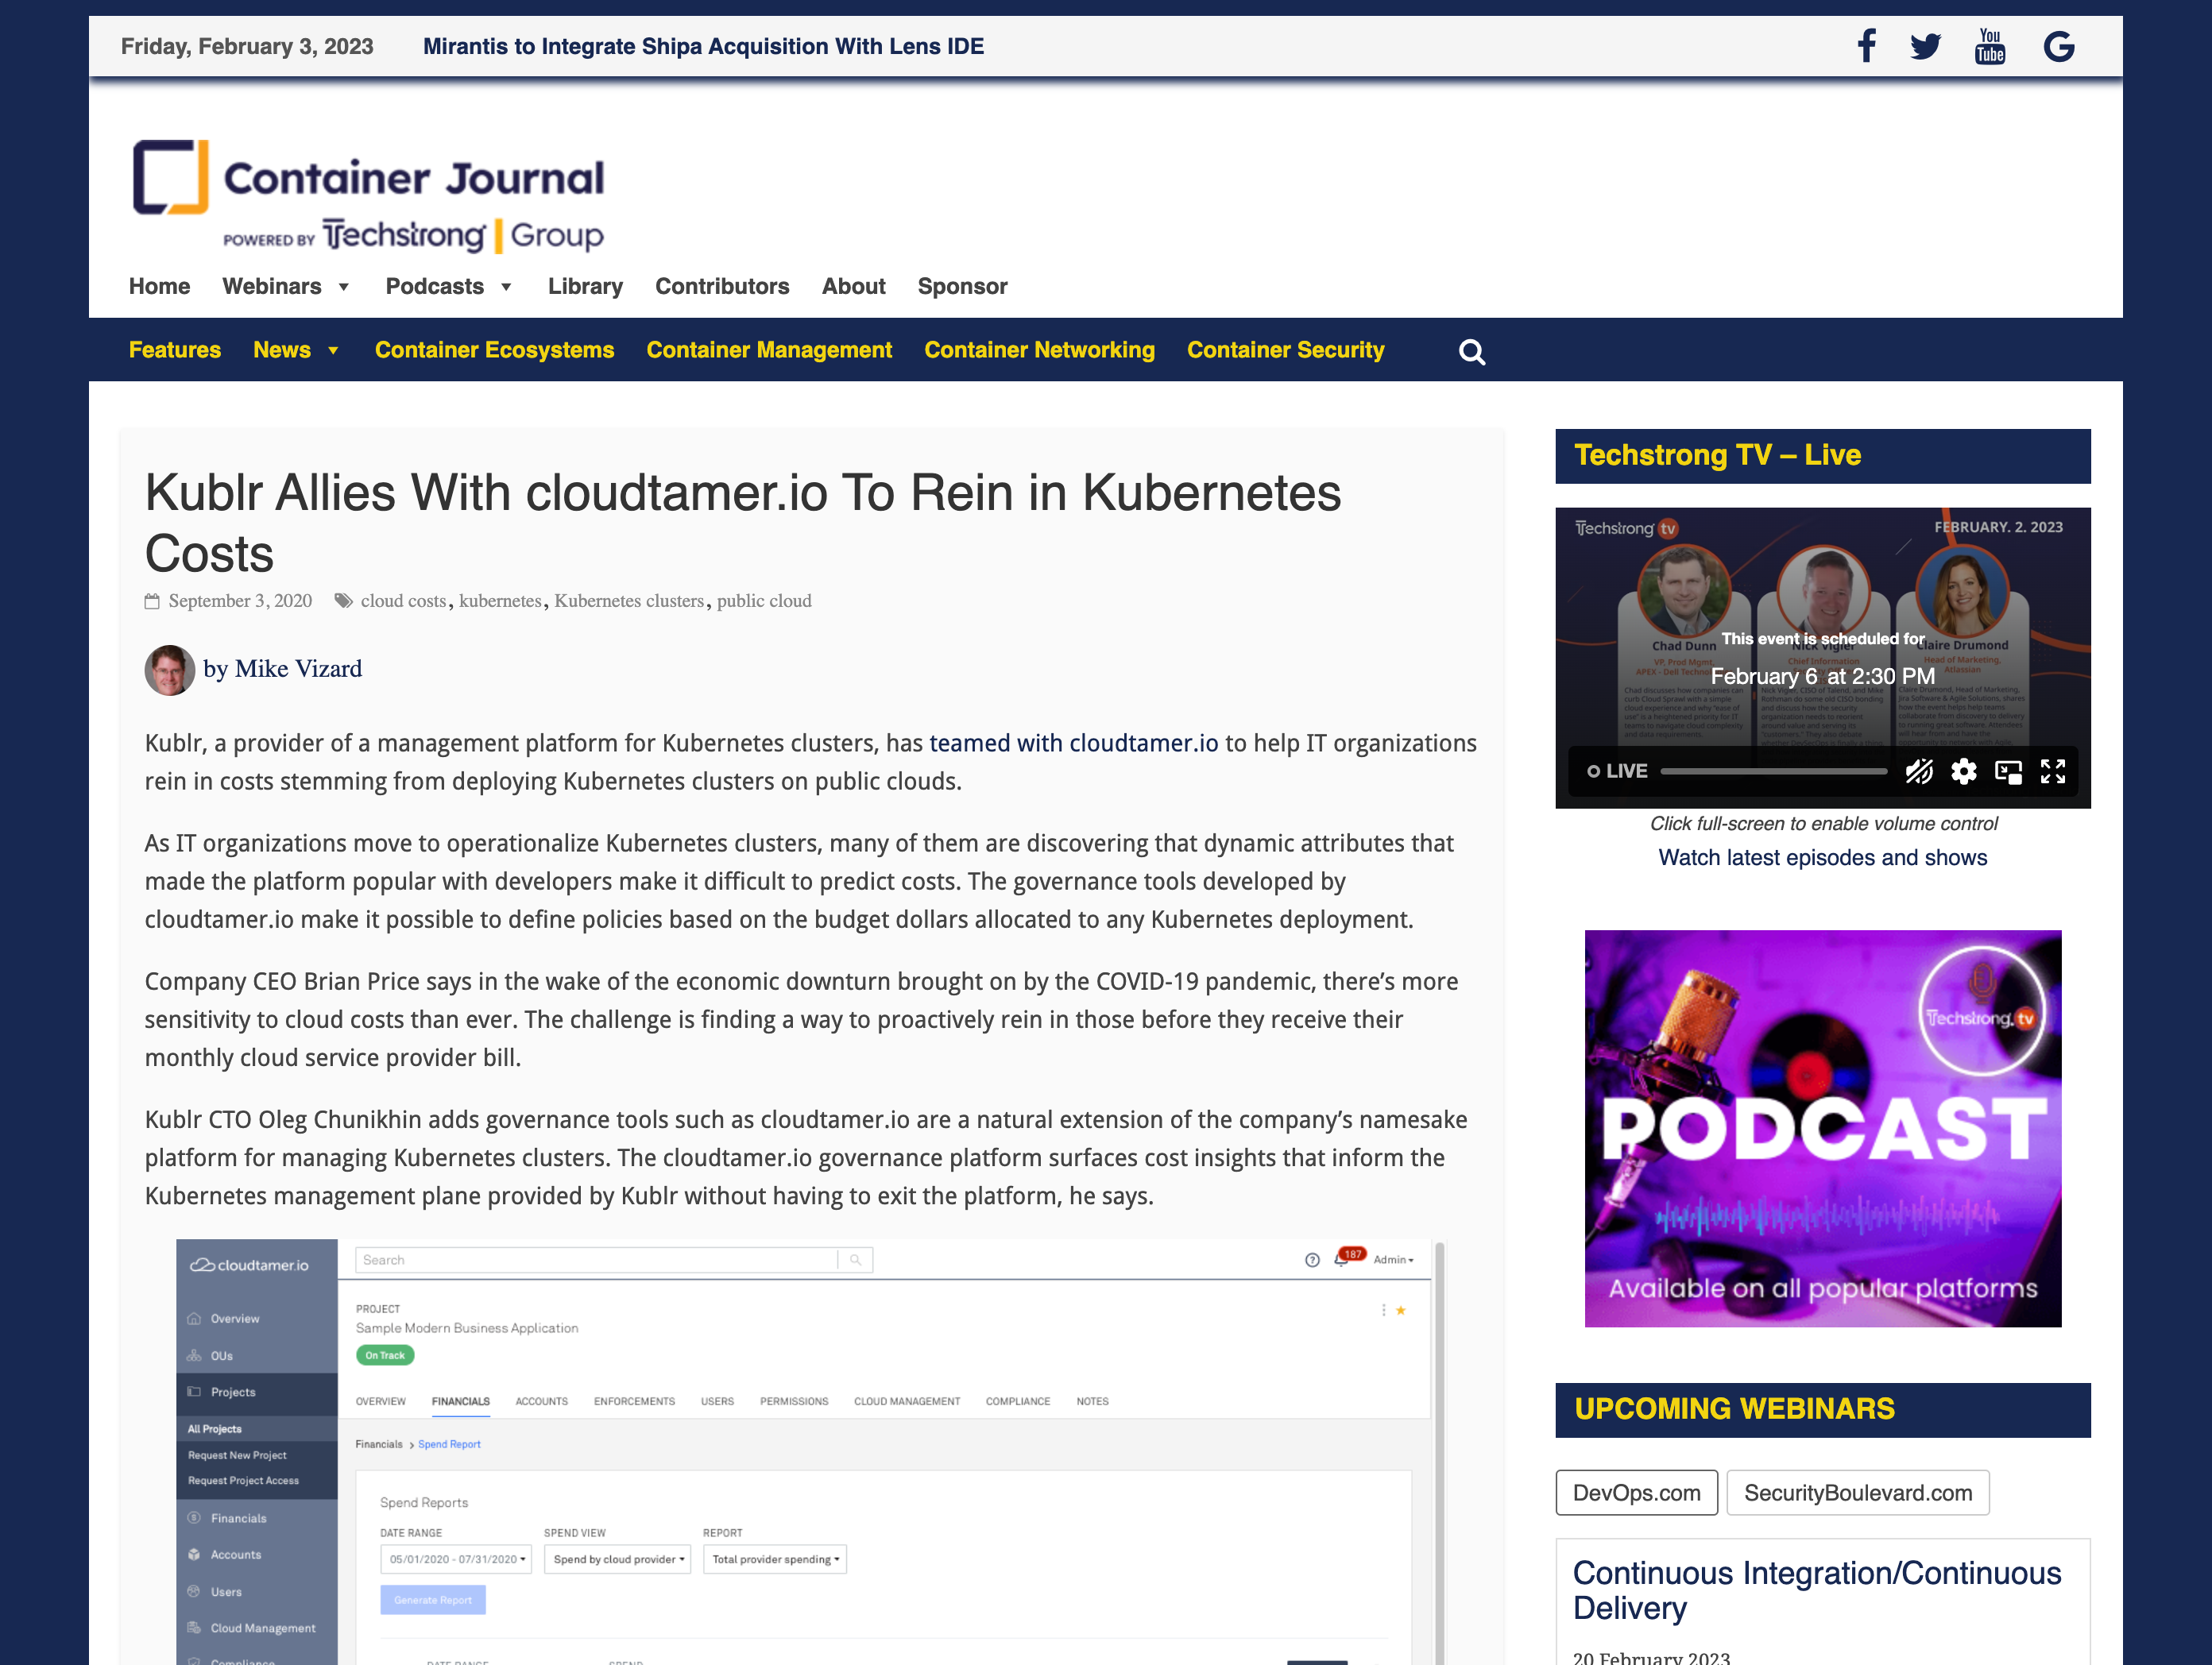Select the SecurityBoulevard.com webinars tab
The image size is (2212, 1665).
pos(1857,1493)
